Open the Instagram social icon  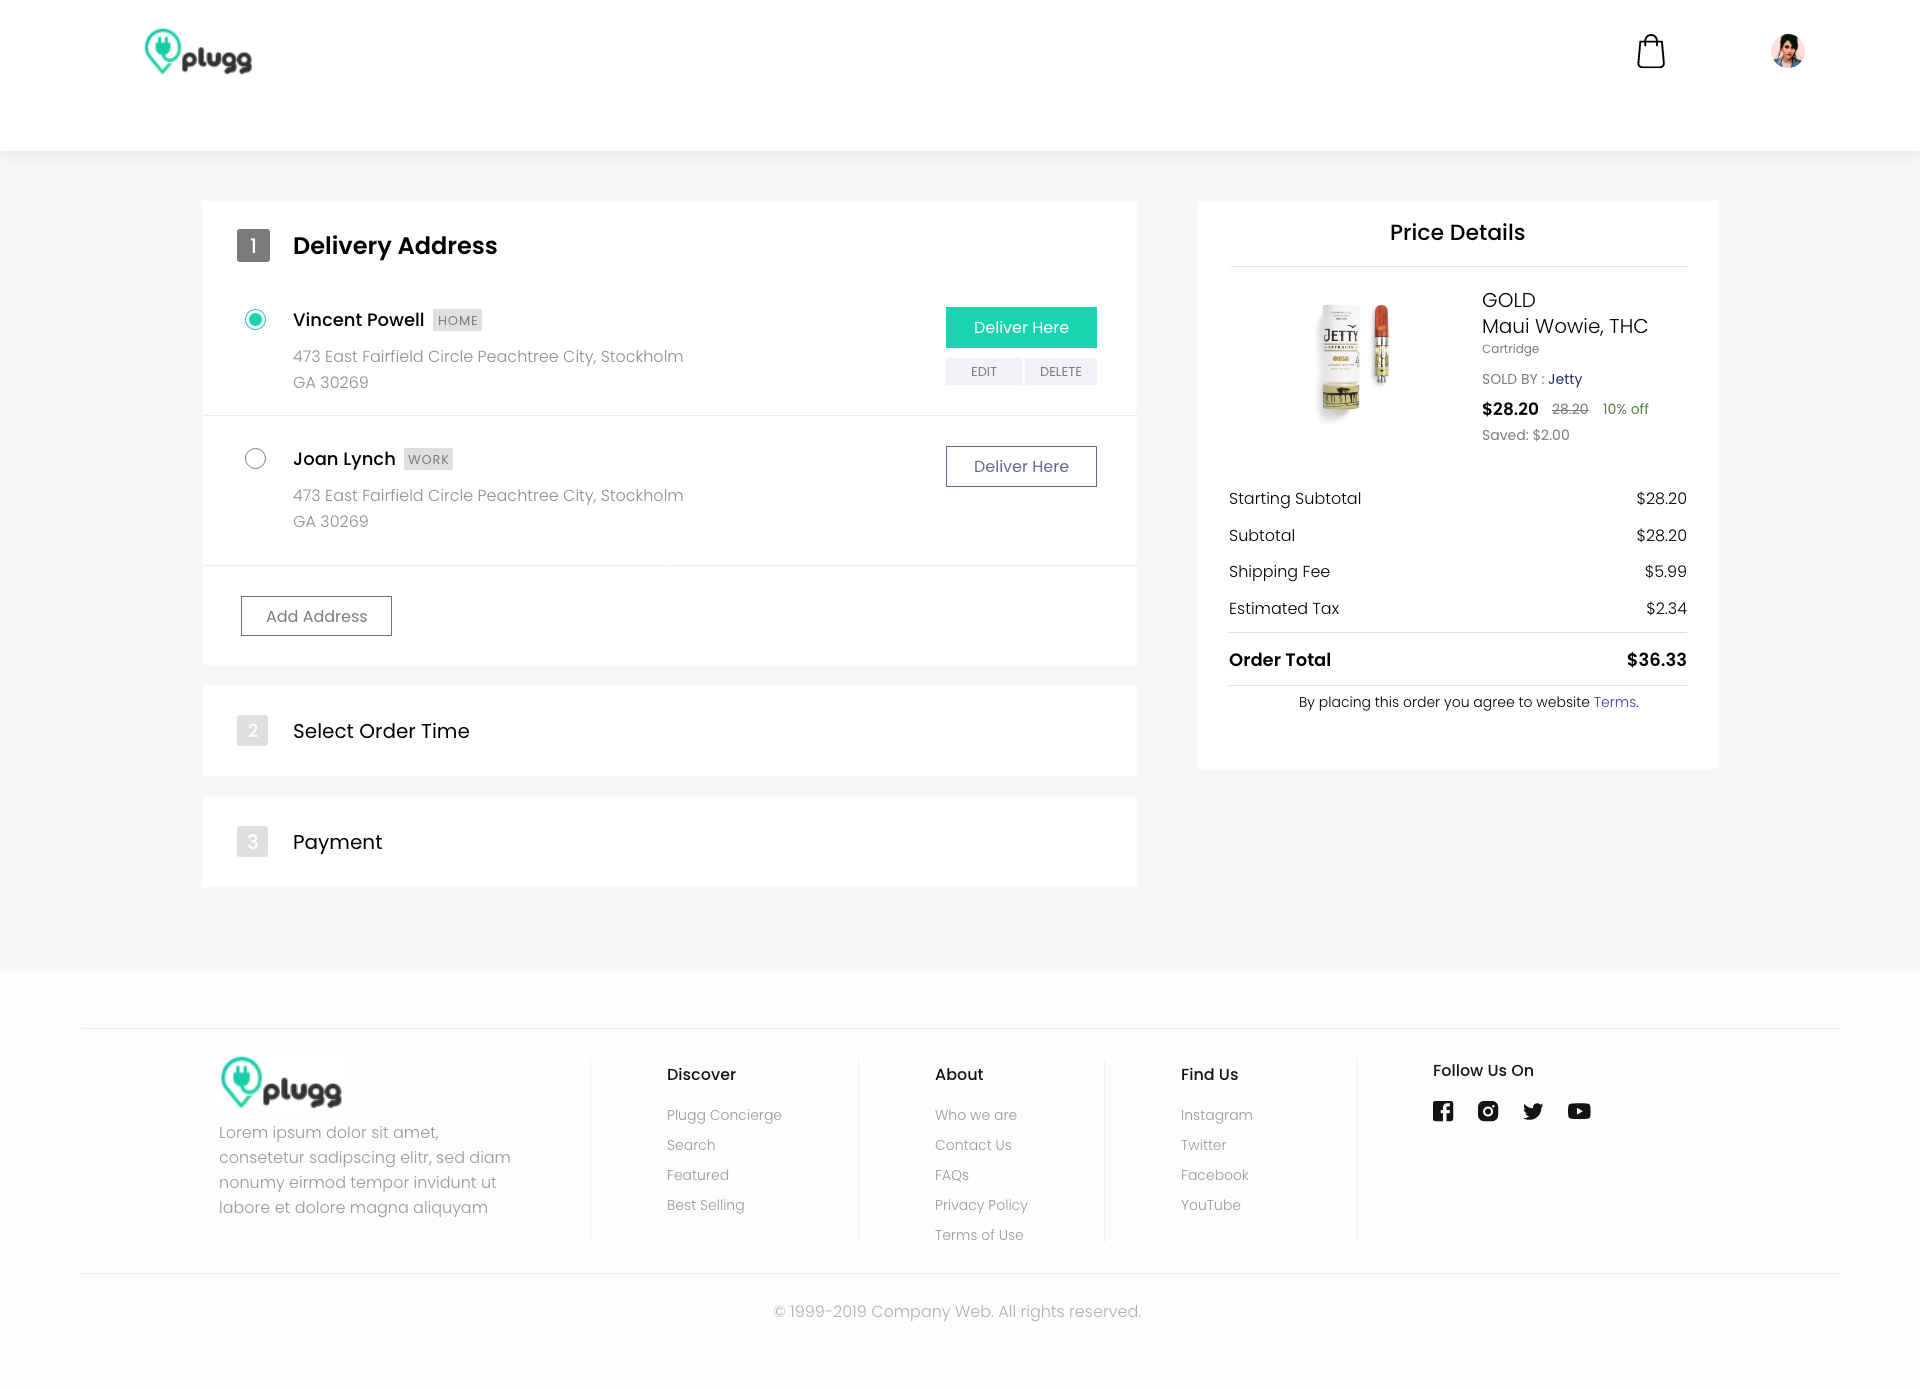(x=1488, y=1111)
